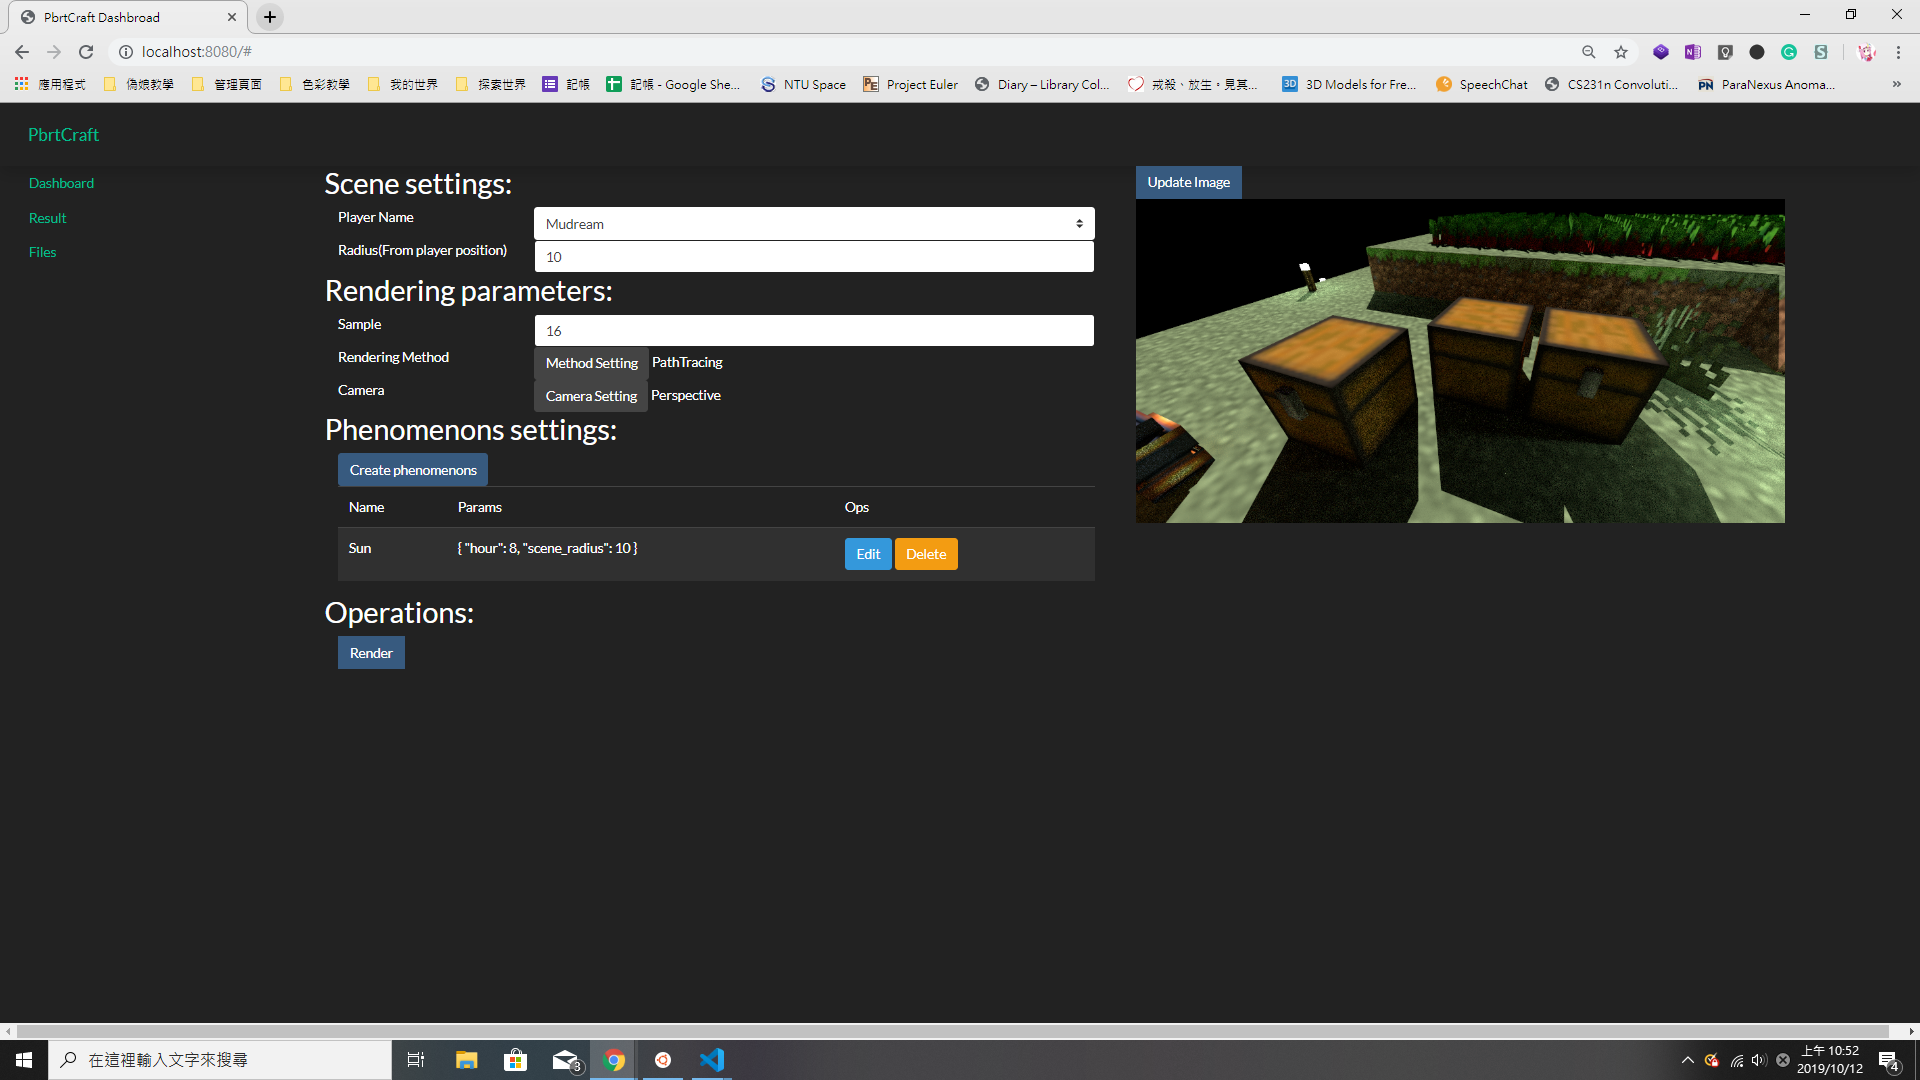Click the PbrtCraft brand link
The image size is (1920, 1080).
[x=63, y=135]
